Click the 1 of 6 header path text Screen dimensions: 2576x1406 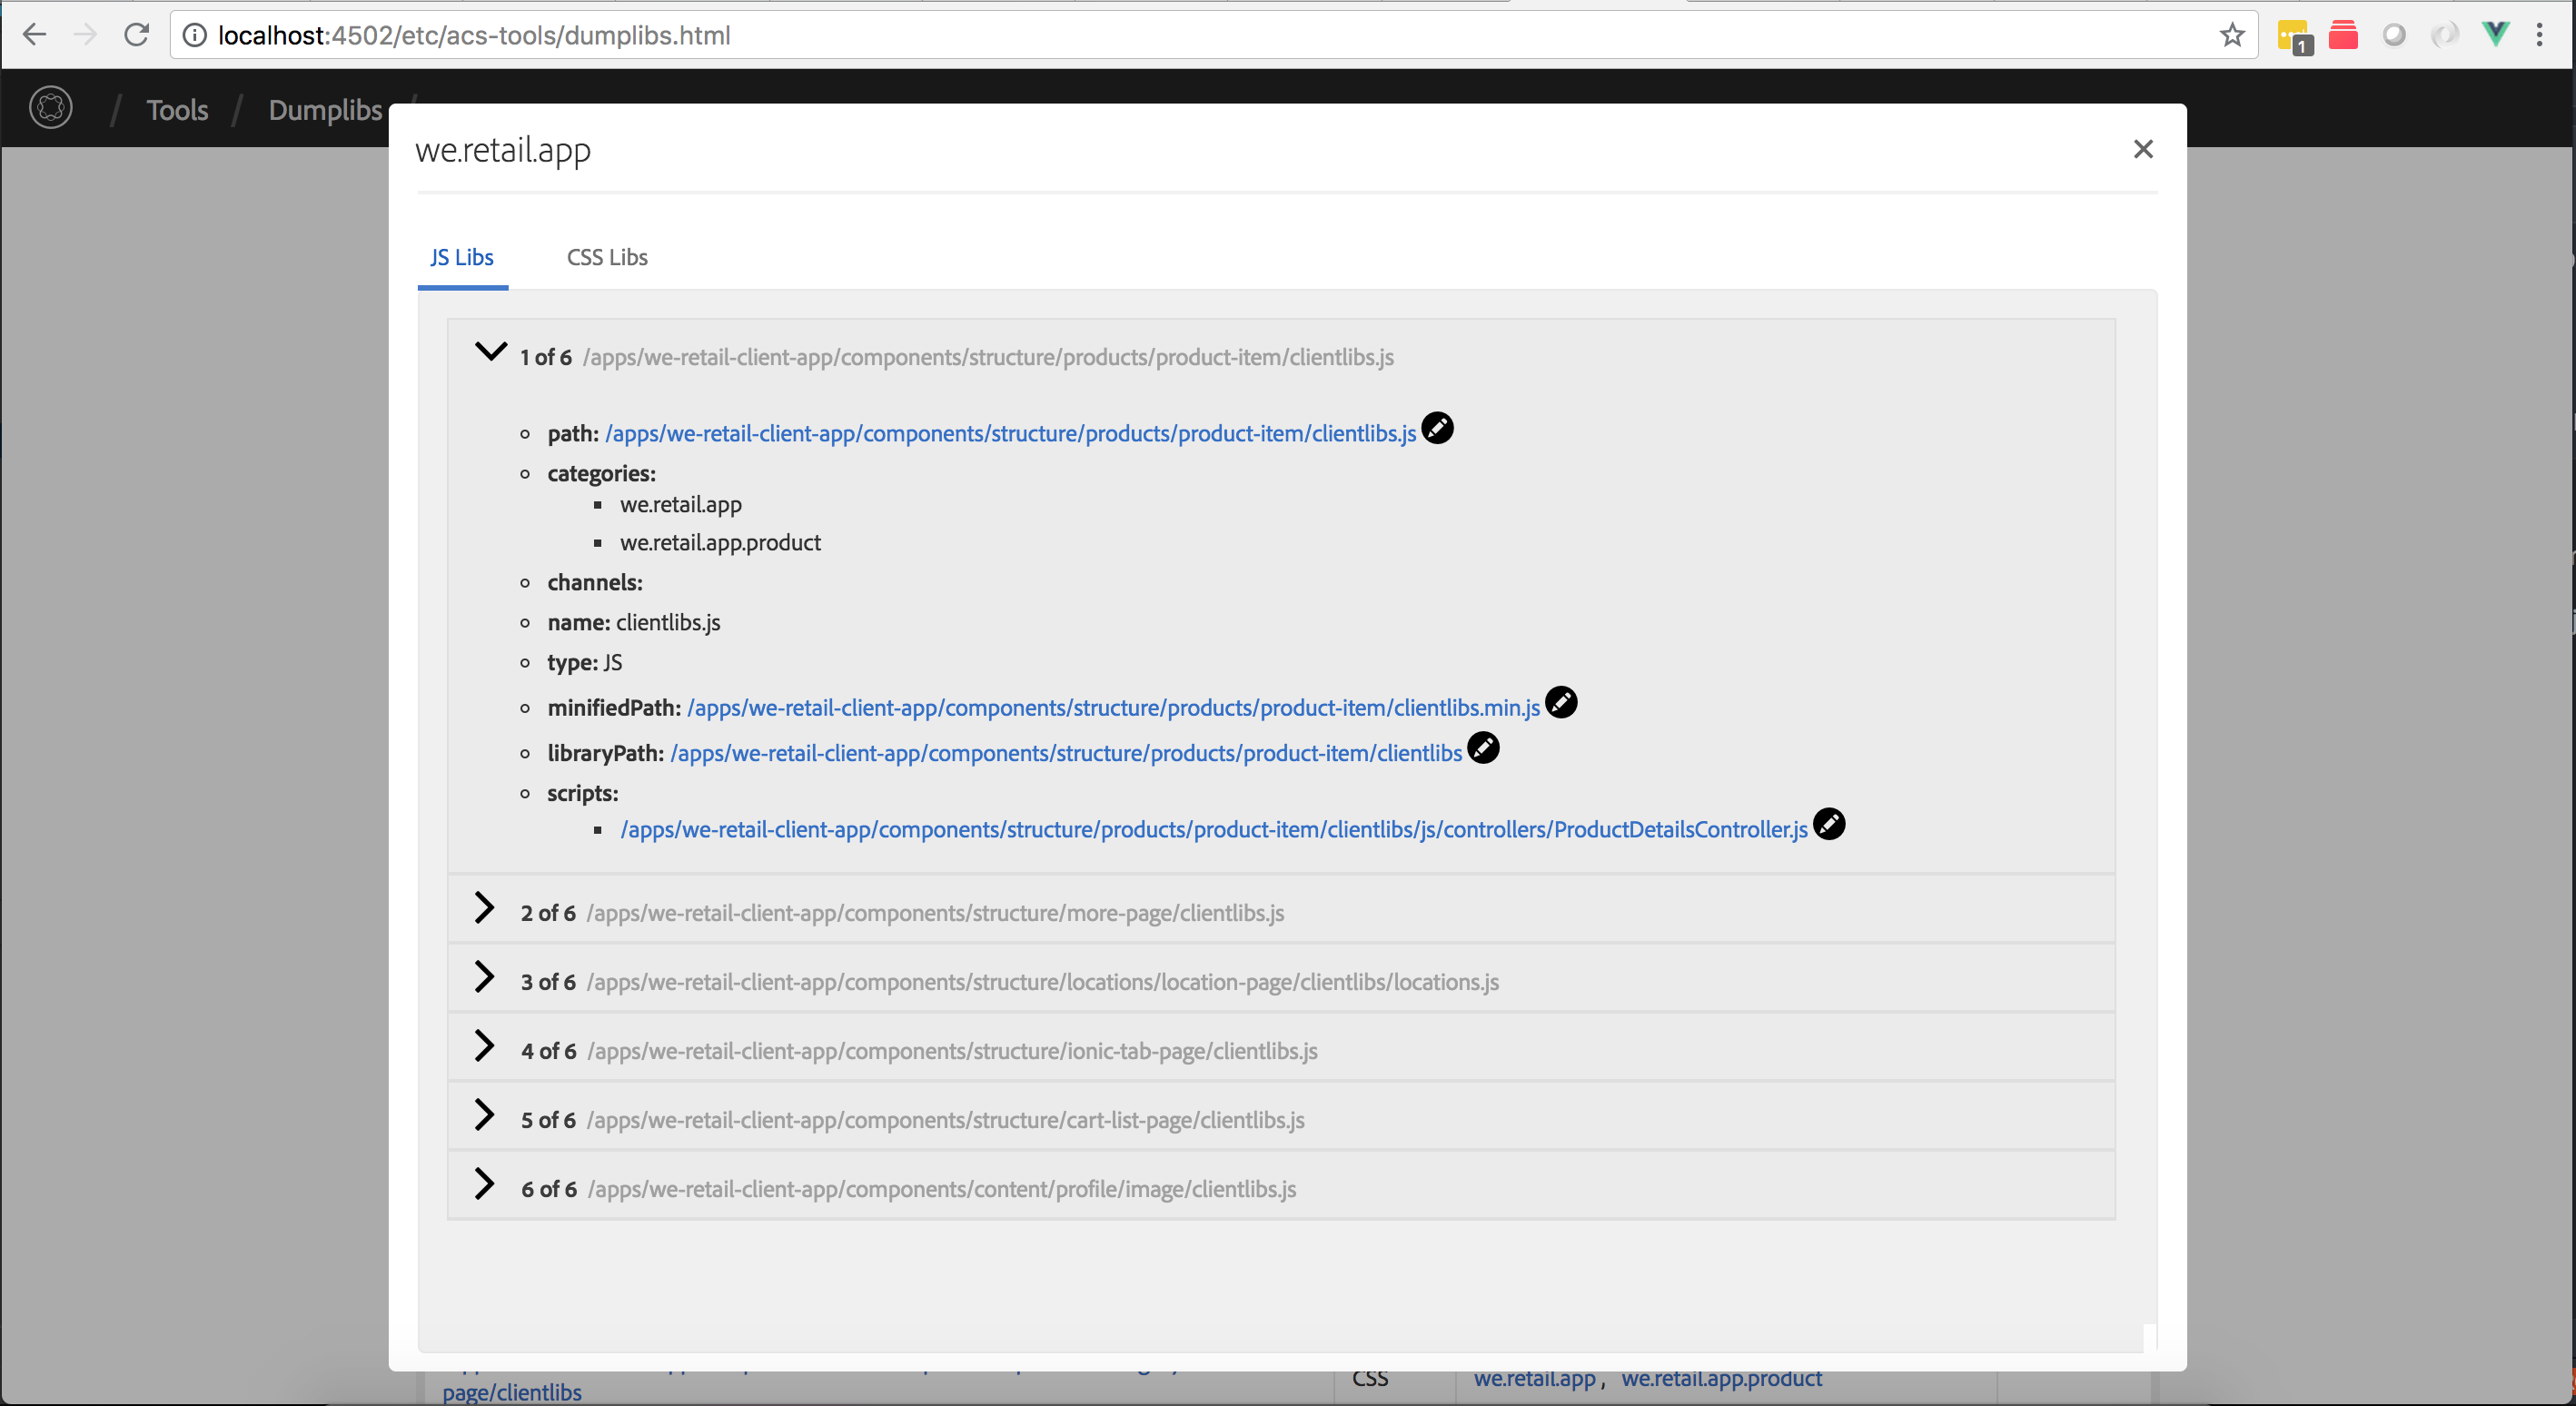coord(988,358)
